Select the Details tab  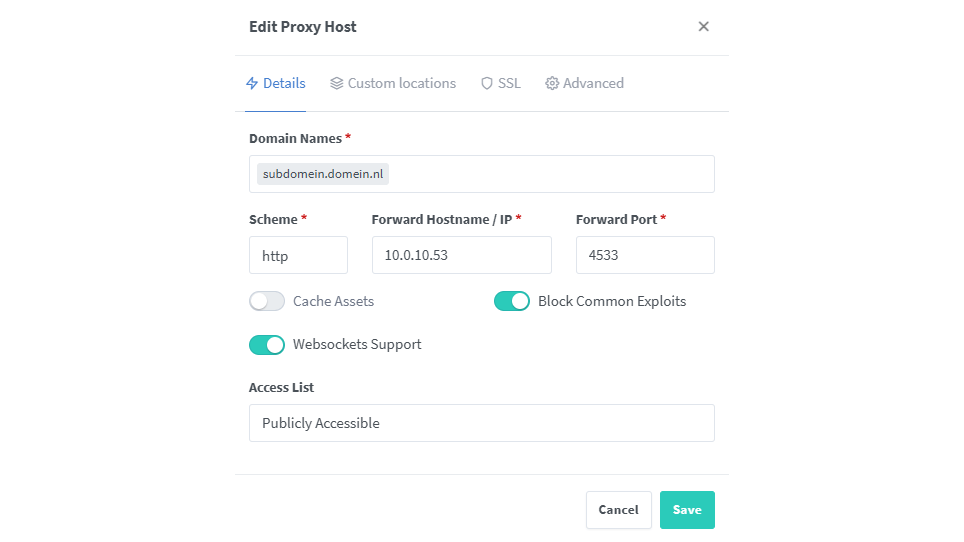284,84
